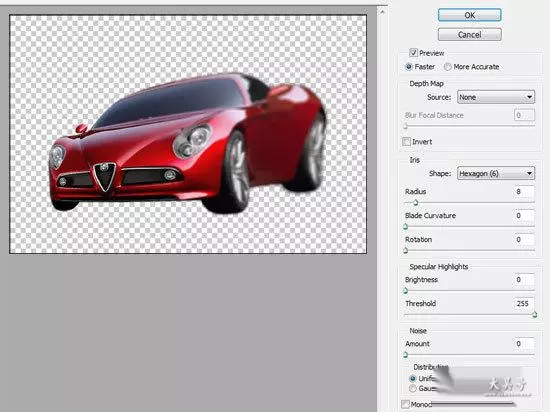Click the preview scrollbar up arrow
Image resolution: width=550 pixels, height=412 pixels.
[x=382, y=12]
